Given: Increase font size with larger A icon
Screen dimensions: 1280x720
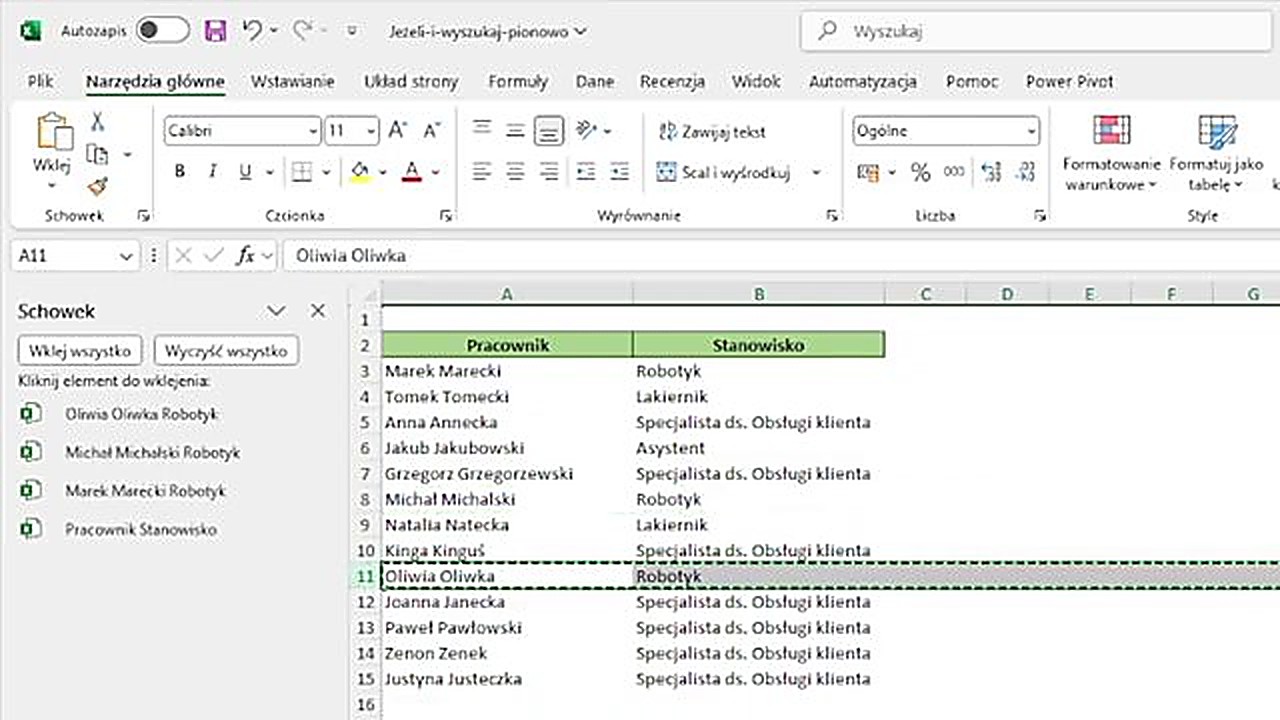Looking at the screenshot, I should point(397,130).
